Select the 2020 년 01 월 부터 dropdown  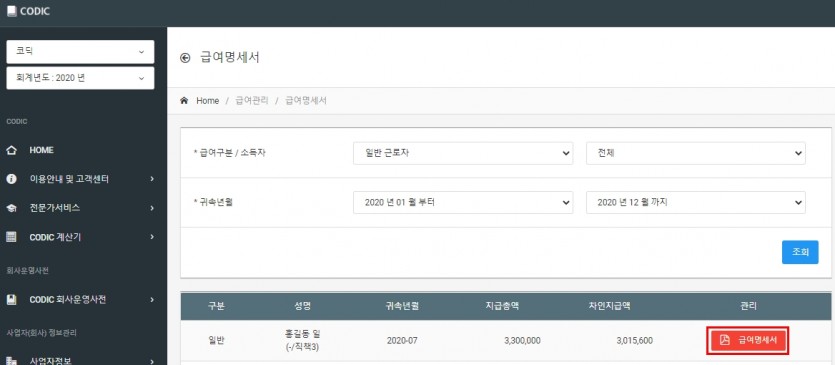463,202
